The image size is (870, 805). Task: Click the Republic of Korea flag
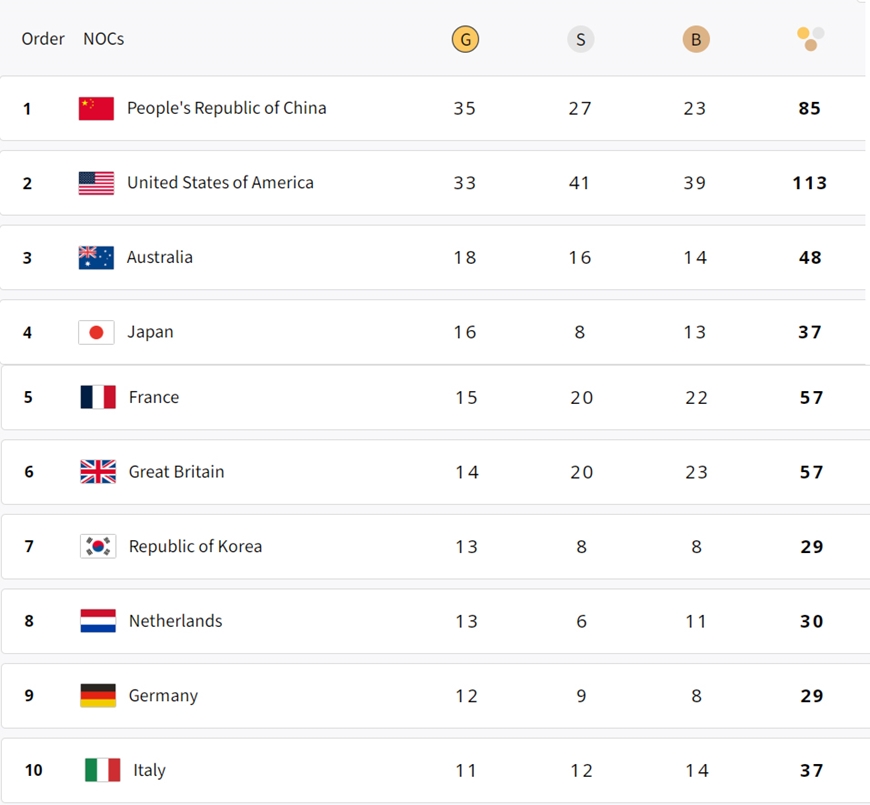coord(98,546)
